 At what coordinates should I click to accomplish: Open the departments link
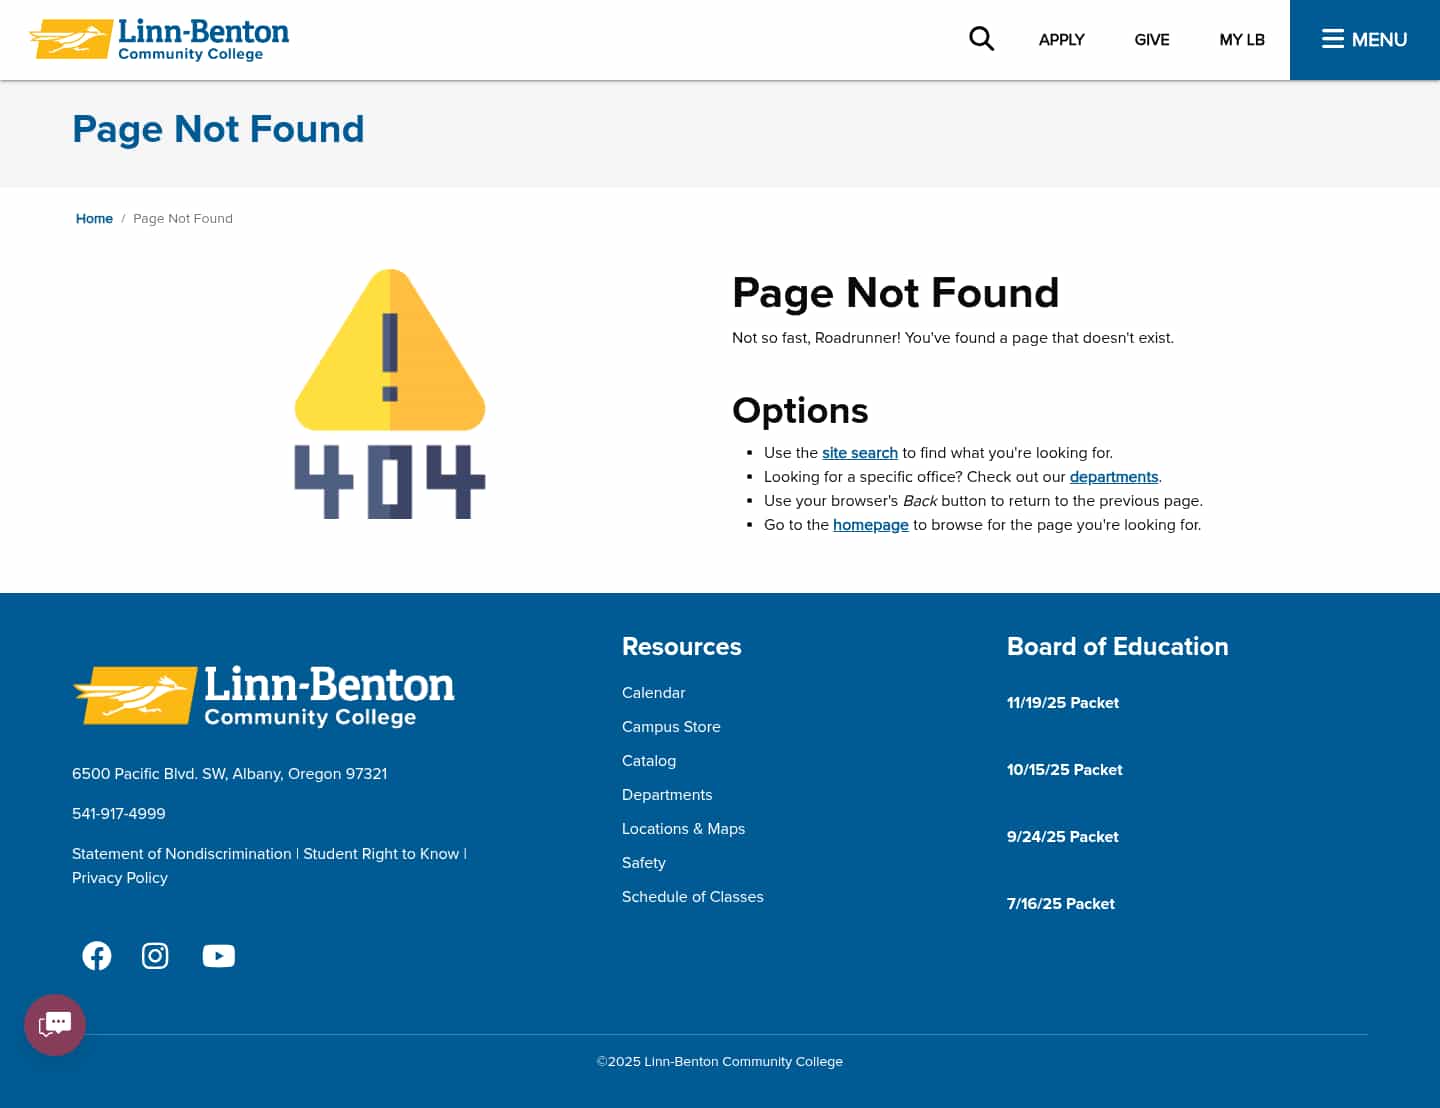(1113, 477)
